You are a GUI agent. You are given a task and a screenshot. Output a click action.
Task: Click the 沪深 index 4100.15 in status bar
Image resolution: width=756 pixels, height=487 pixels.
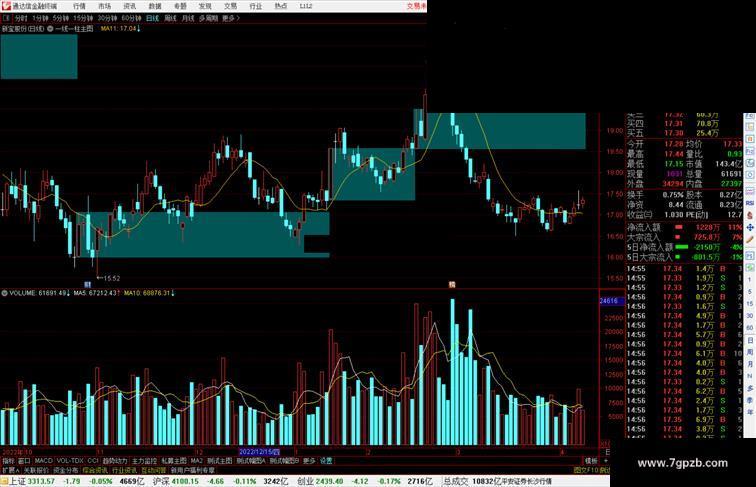187,481
